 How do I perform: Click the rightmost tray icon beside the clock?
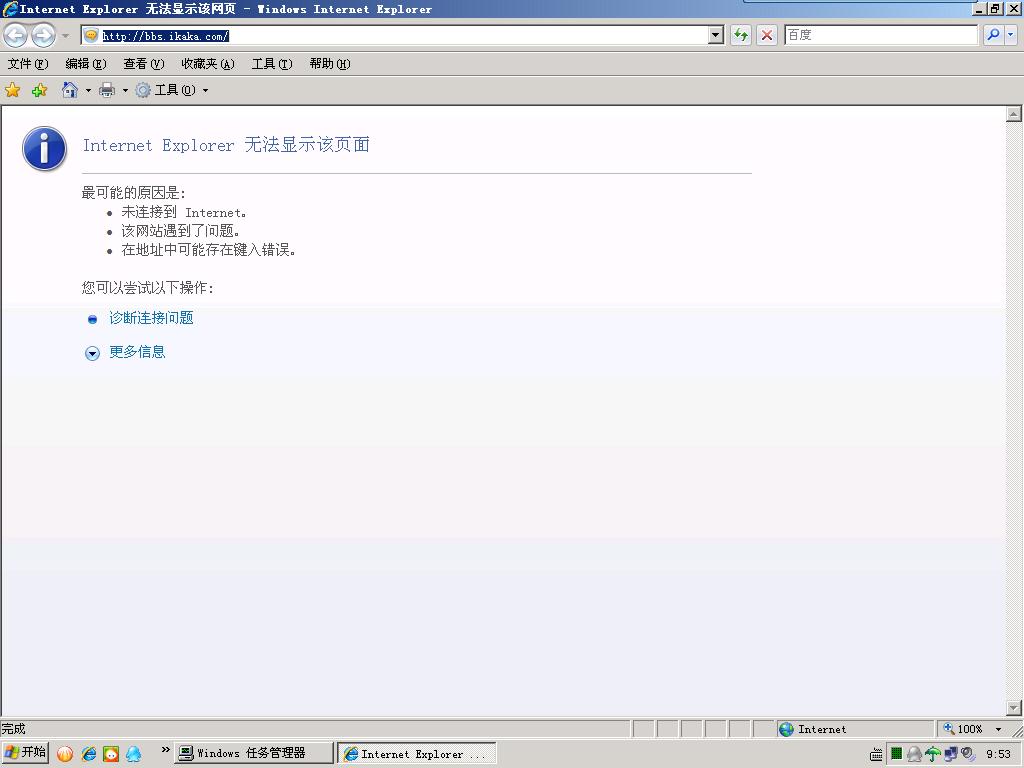point(968,754)
